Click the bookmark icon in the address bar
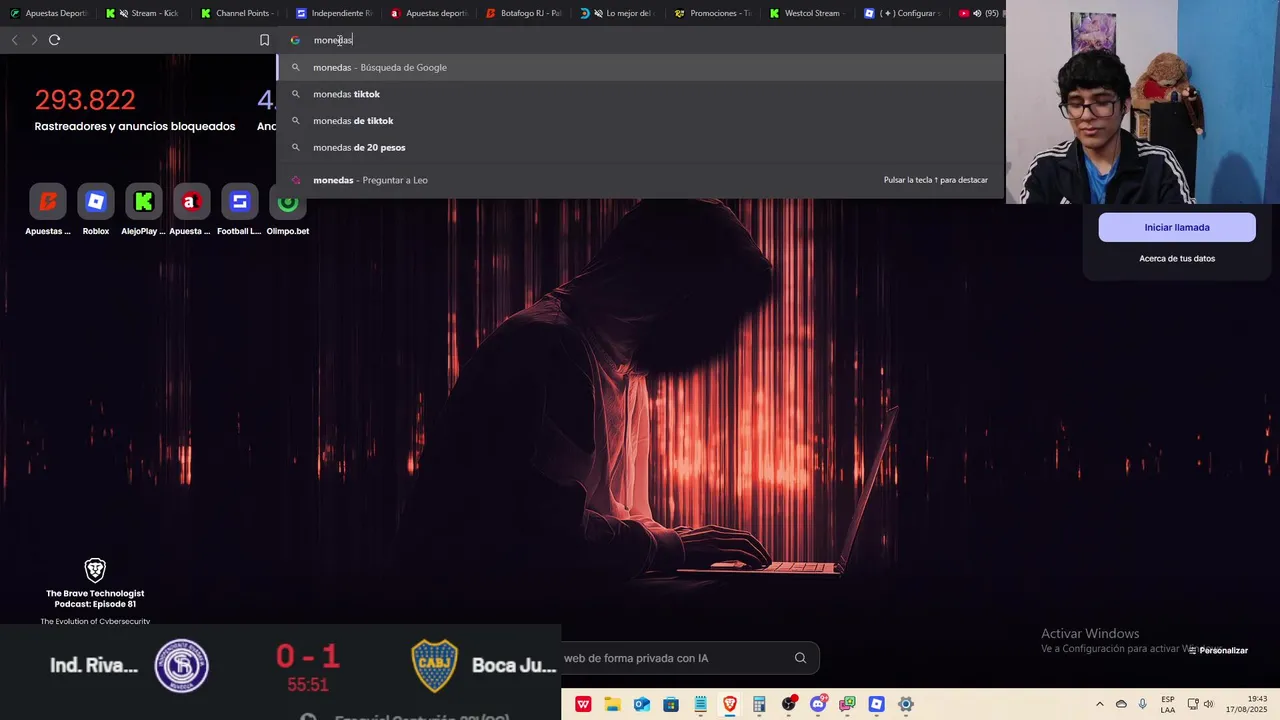1280x720 pixels. point(264,40)
